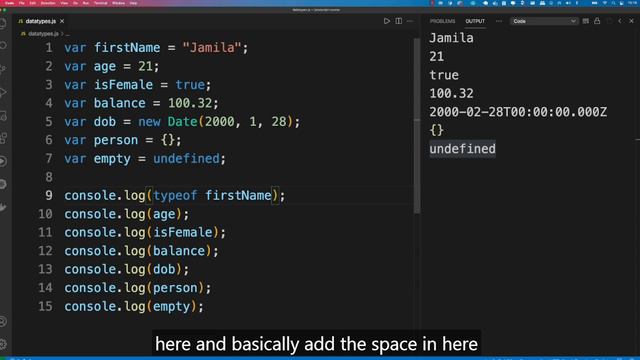Image resolution: width=640 pixels, height=360 pixels.
Task: Open Accounts menu in activity bar
Action: [3, 321]
